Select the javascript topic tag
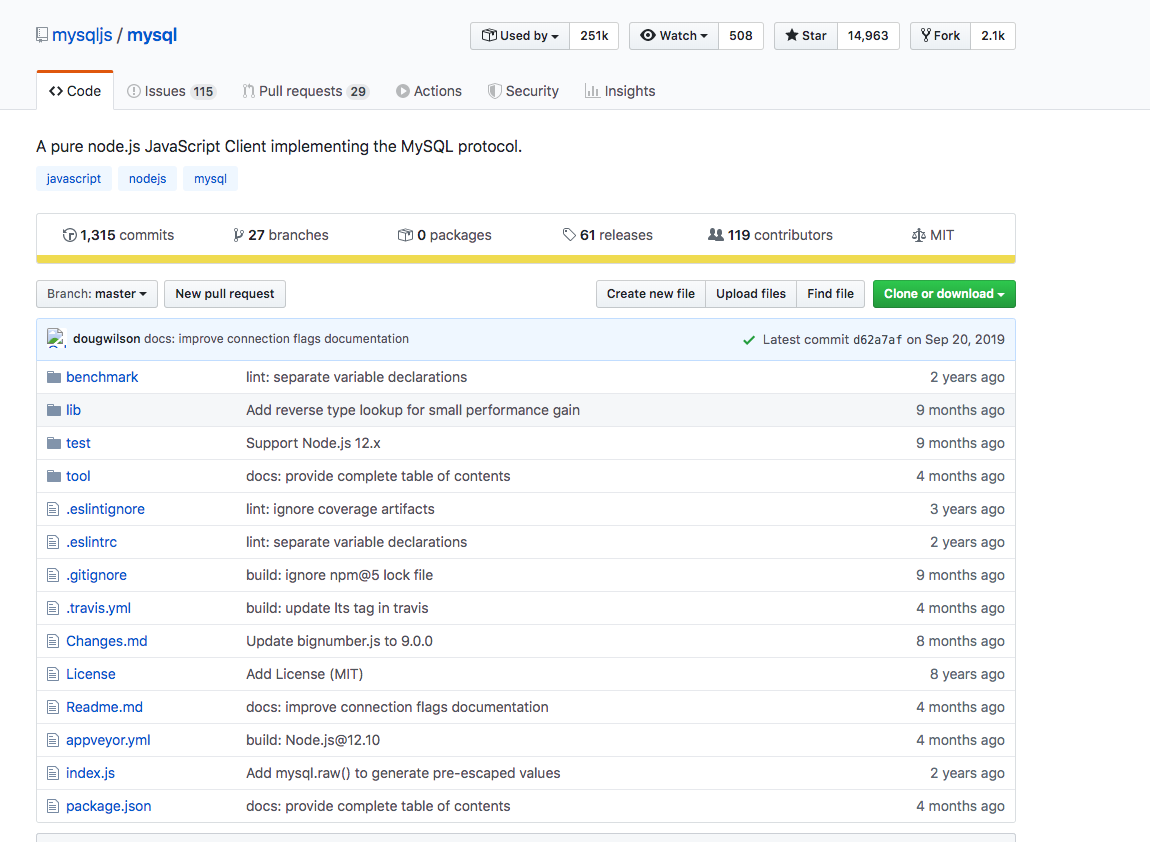Screen dimensions: 1150x842 coord(73,178)
